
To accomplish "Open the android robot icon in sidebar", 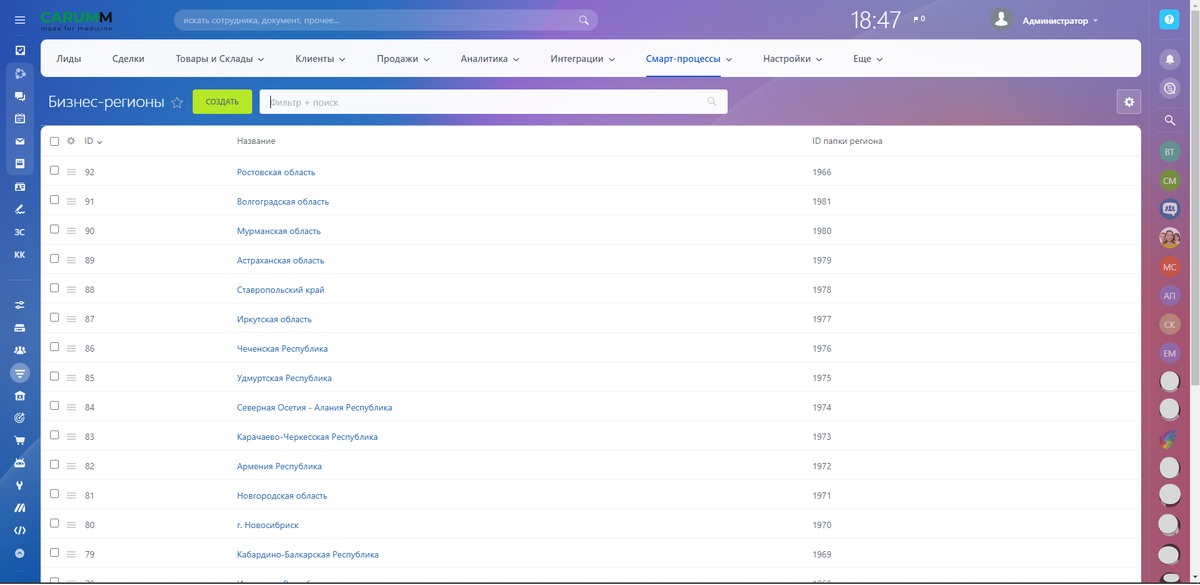I will [x=20, y=462].
